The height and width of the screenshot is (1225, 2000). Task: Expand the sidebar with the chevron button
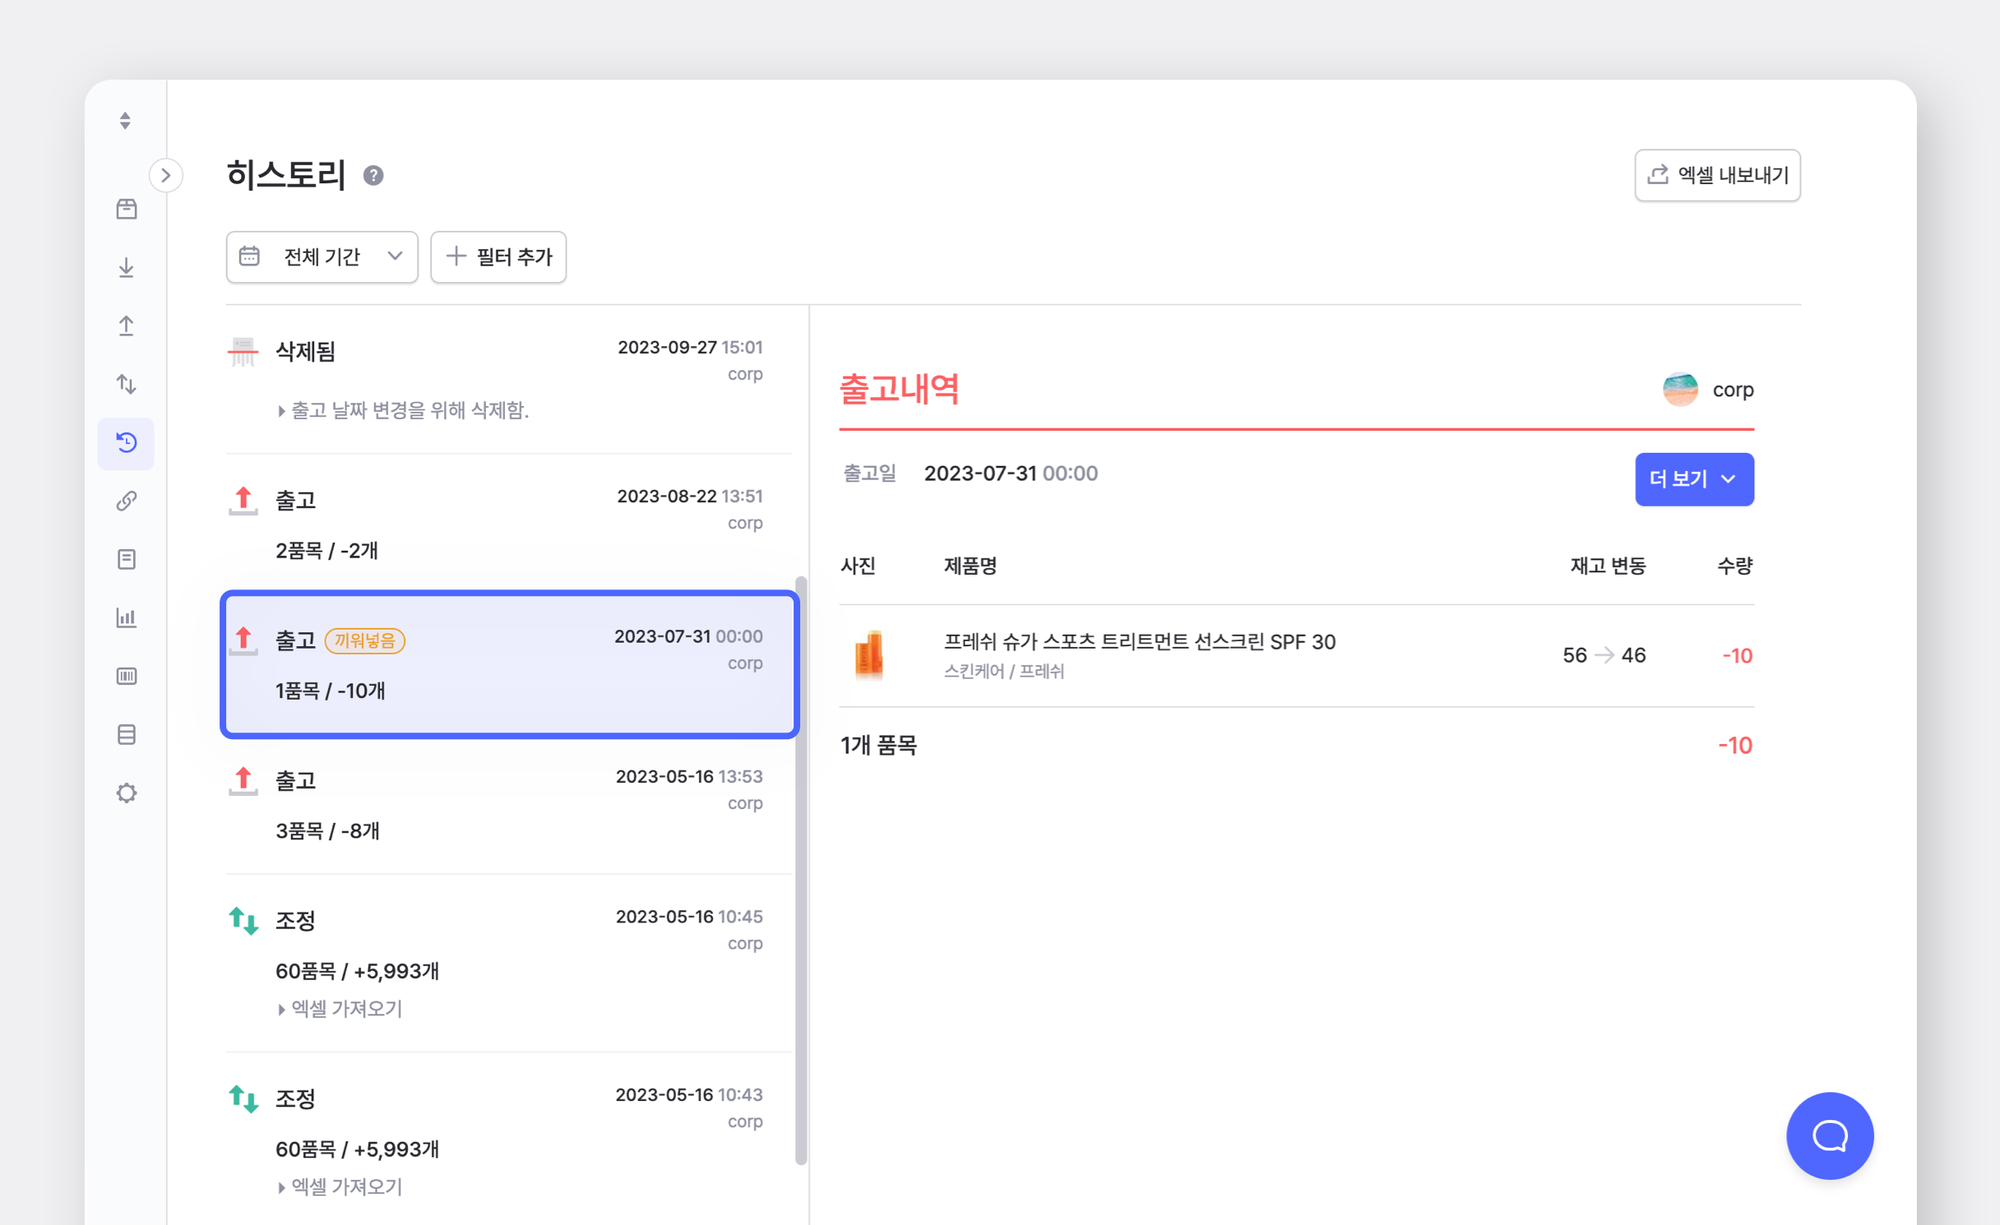166,175
